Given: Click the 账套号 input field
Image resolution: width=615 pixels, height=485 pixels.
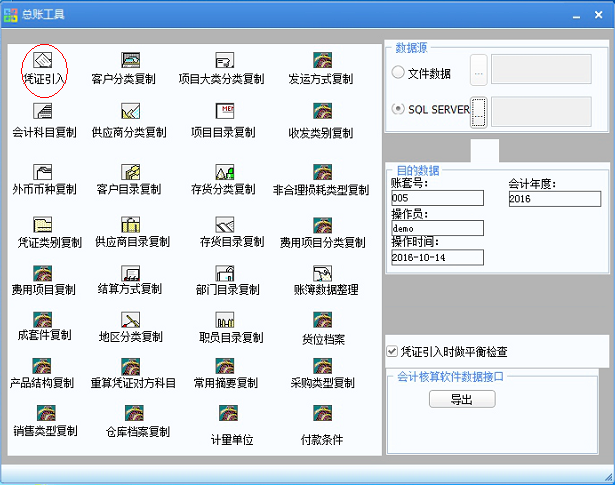Looking at the screenshot, I should coord(437,199).
